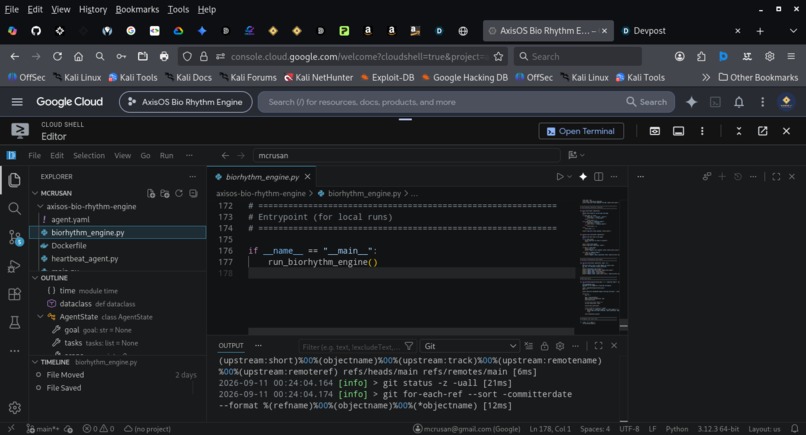Viewport: 806px width, 435px height.
Task: Open Gemini sparkle in editor toolbar
Action: 583,176
